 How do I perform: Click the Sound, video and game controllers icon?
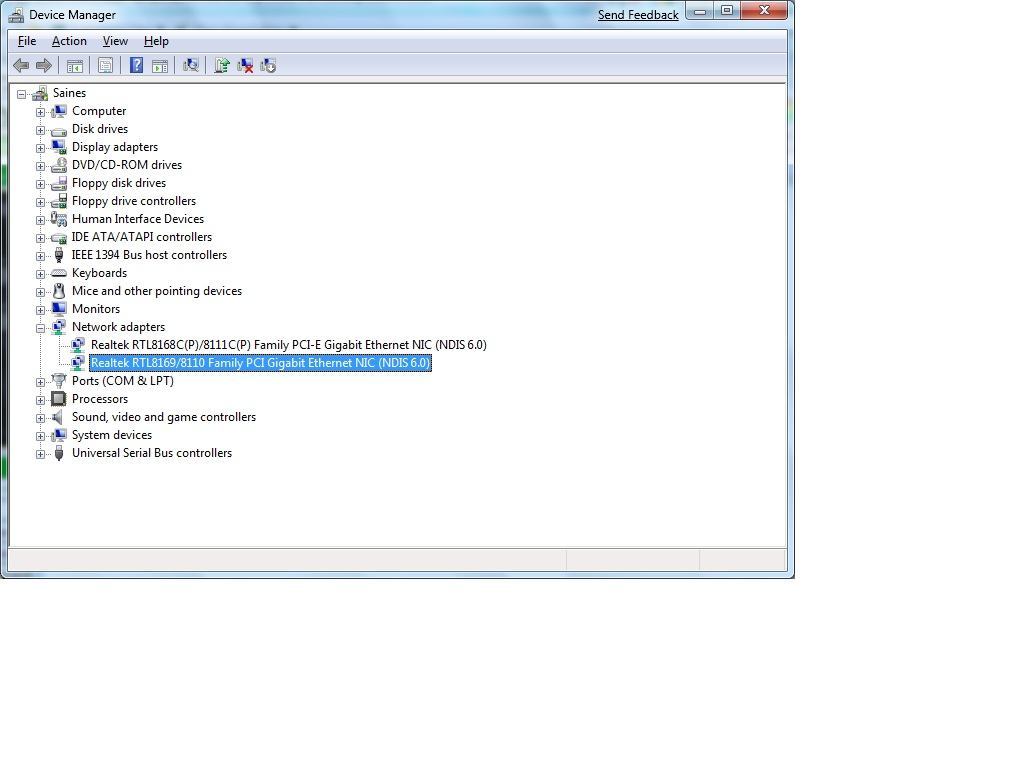59,417
